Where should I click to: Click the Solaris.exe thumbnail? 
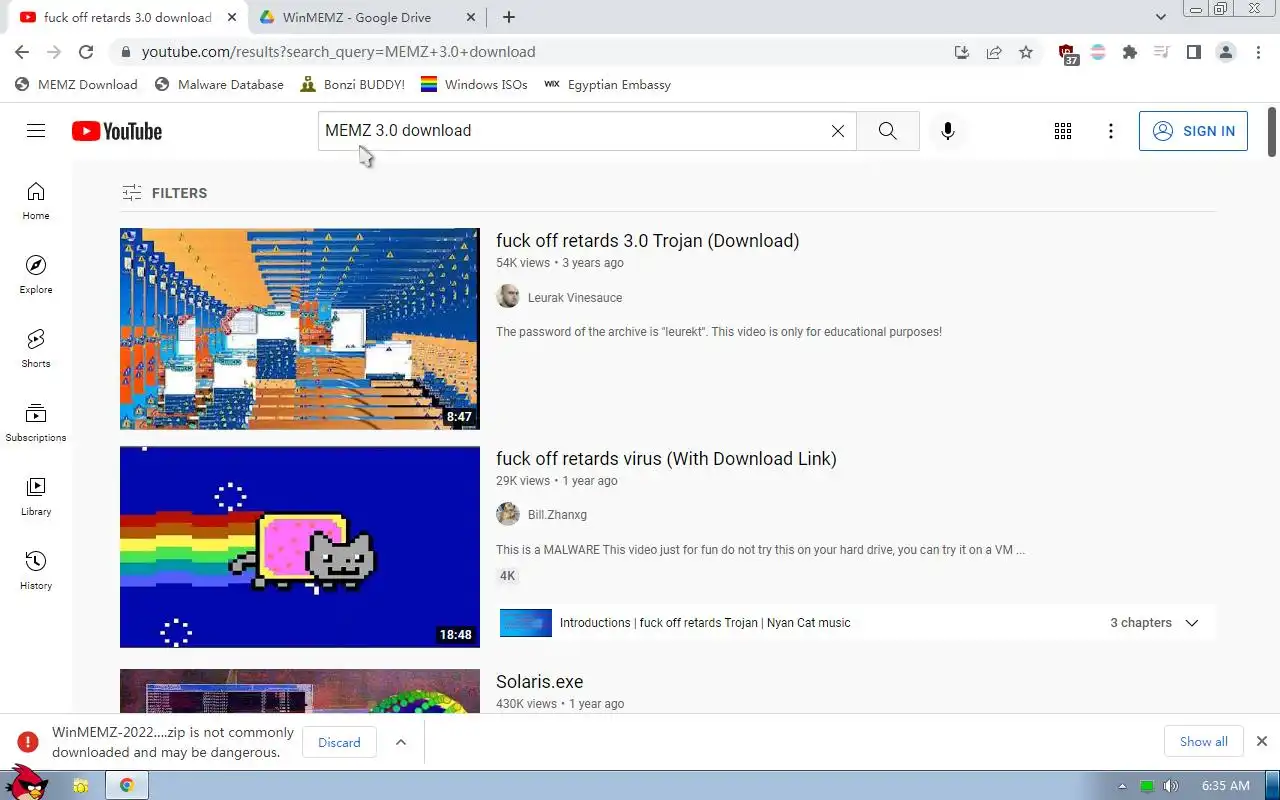[300, 690]
